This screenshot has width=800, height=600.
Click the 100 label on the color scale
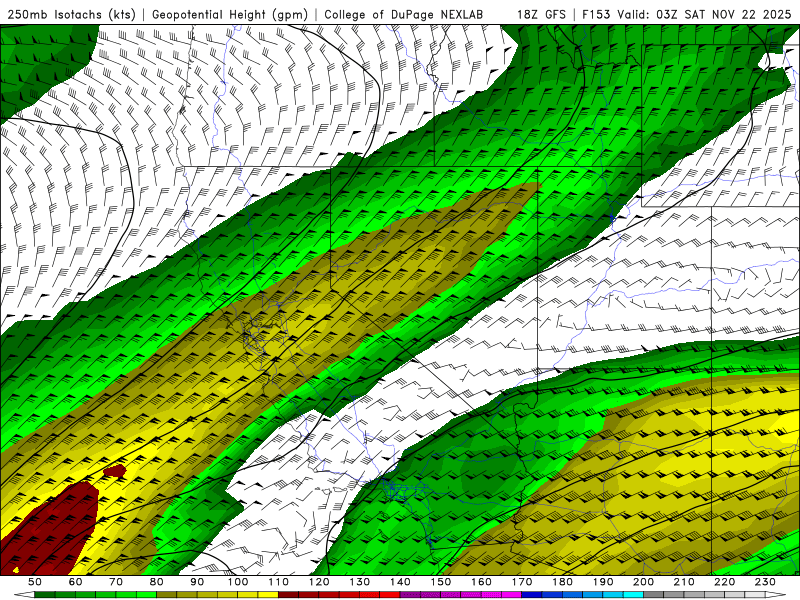point(238,582)
